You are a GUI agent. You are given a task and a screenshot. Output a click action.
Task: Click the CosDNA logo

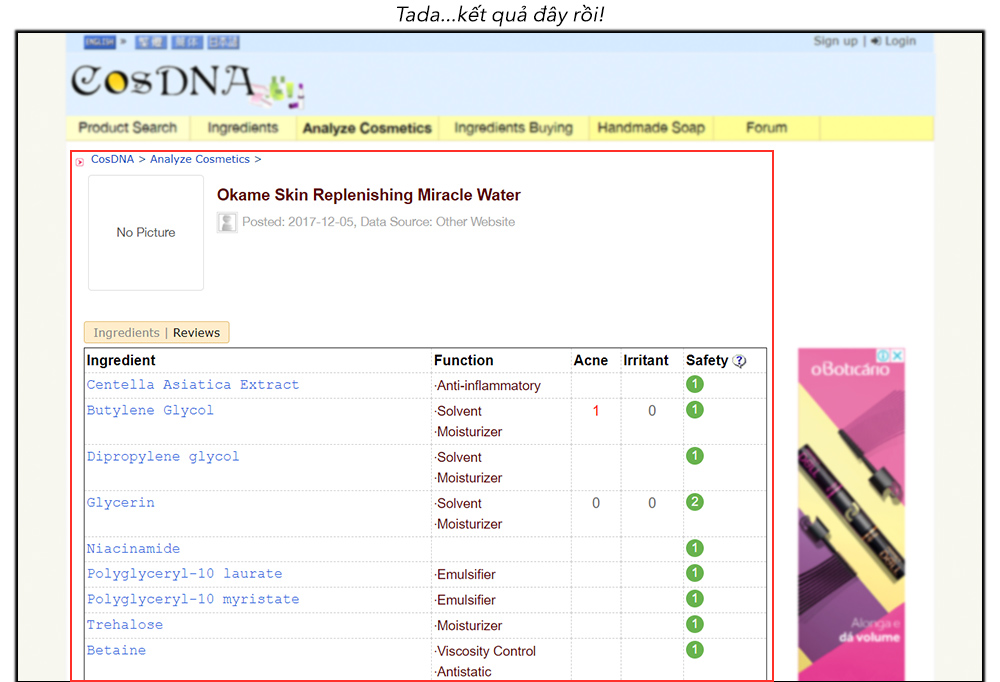click(x=186, y=85)
